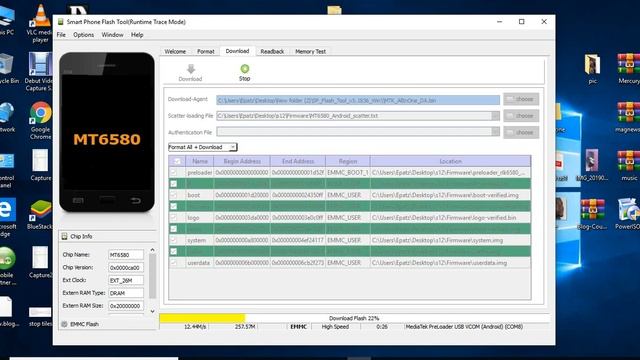
Task: Switch to the Format tab
Action: point(205,51)
